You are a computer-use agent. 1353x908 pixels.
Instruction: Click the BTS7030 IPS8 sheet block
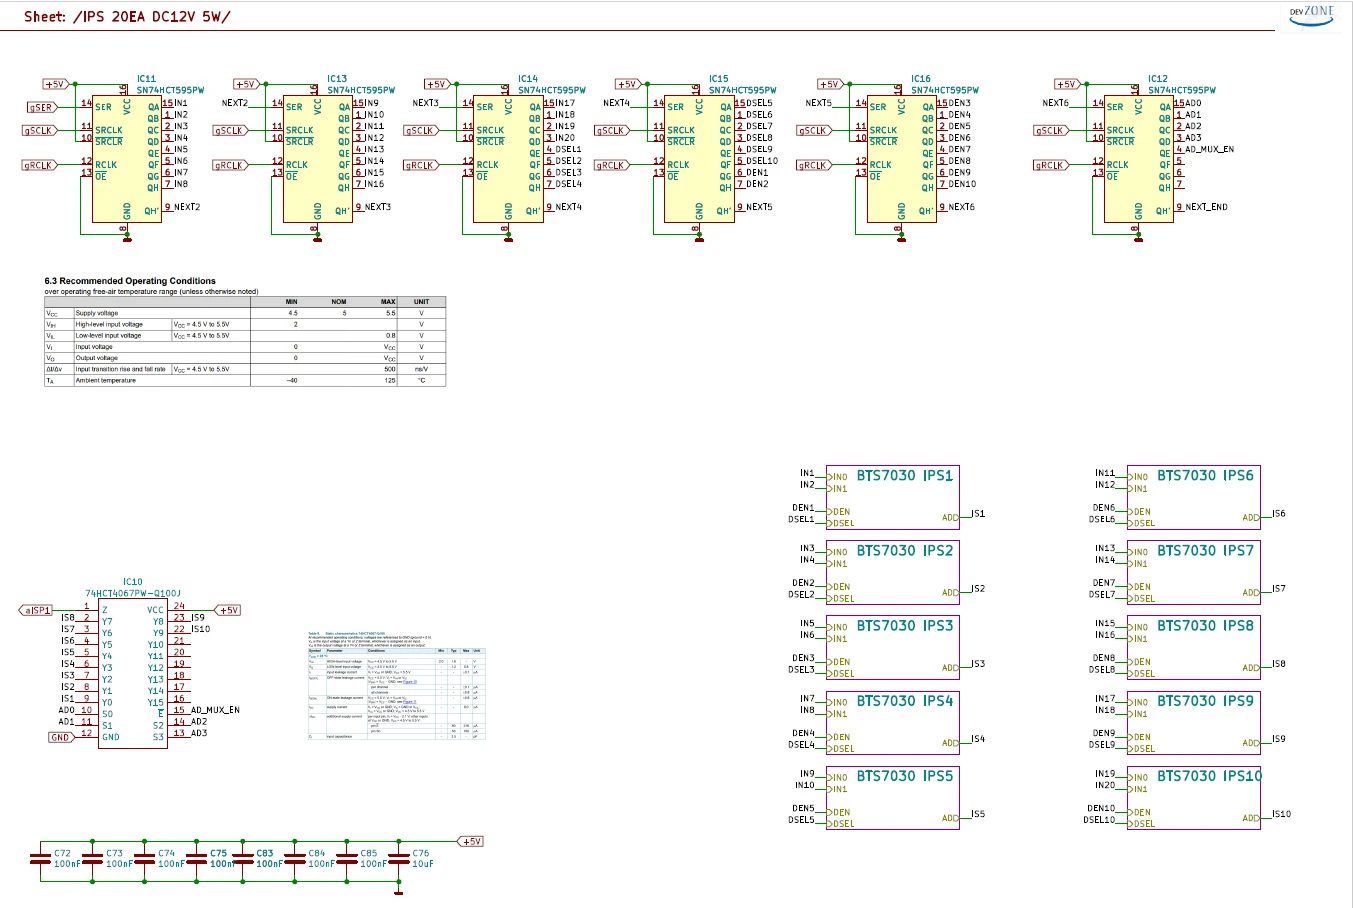[x=1194, y=647]
